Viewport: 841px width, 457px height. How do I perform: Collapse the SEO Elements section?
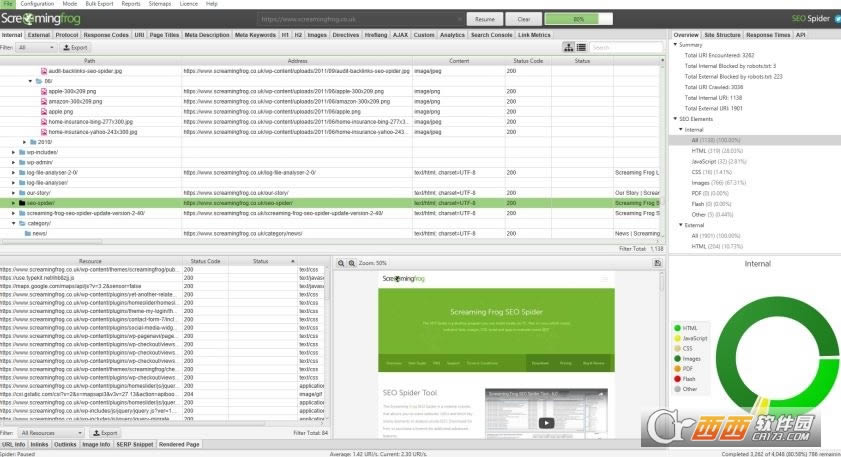coord(675,119)
